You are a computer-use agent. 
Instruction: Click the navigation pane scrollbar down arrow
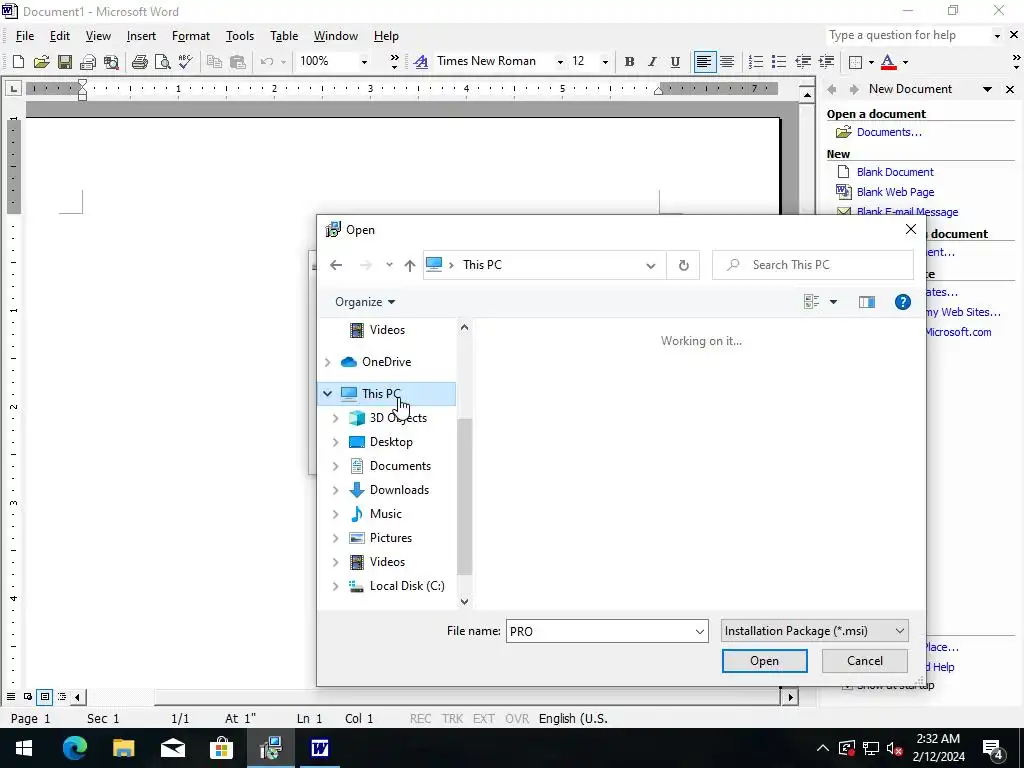click(464, 601)
